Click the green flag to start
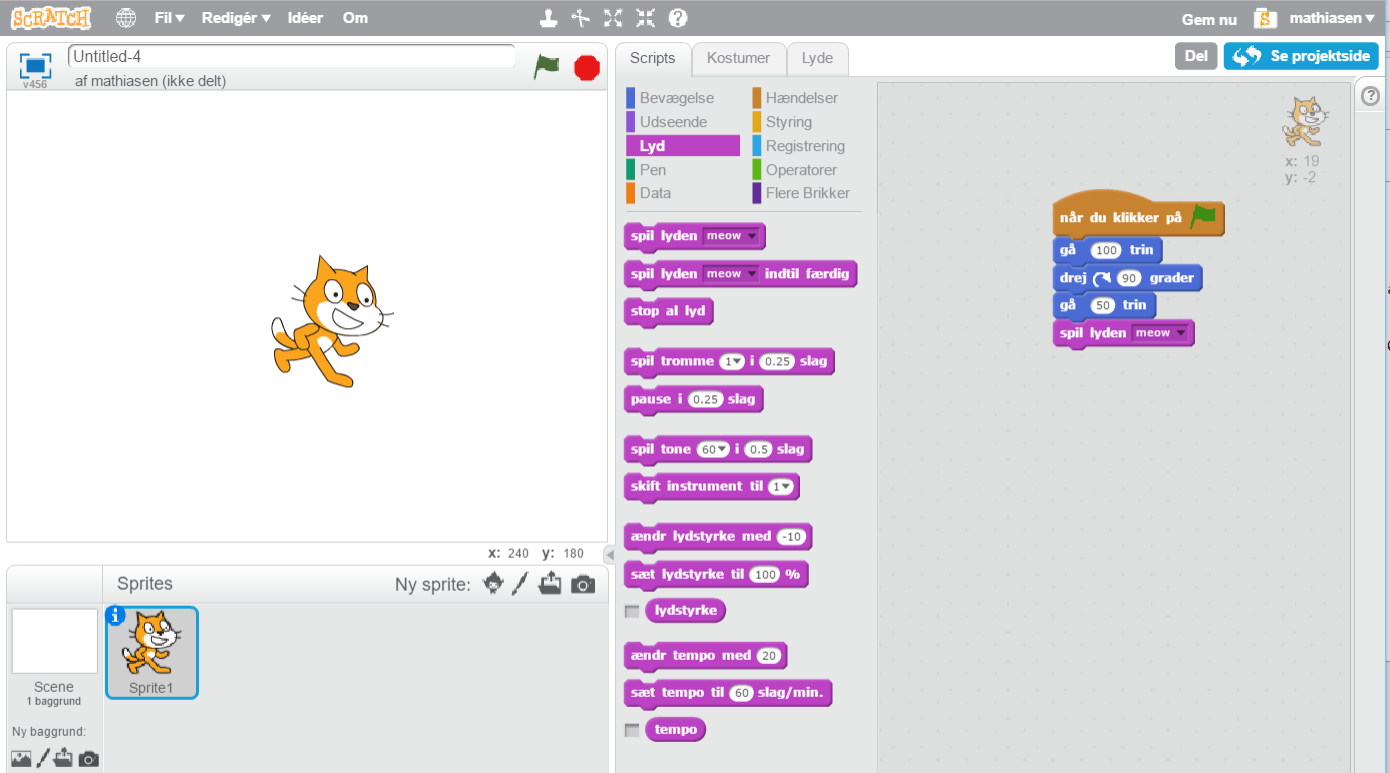 (546, 67)
